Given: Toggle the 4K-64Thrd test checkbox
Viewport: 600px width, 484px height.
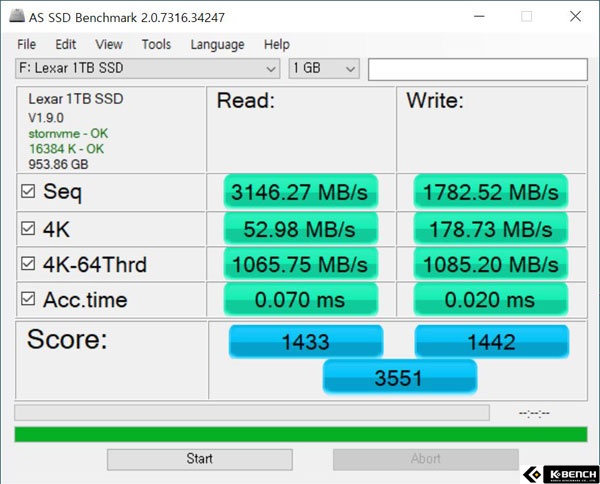Looking at the screenshot, I should click(28, 264).
